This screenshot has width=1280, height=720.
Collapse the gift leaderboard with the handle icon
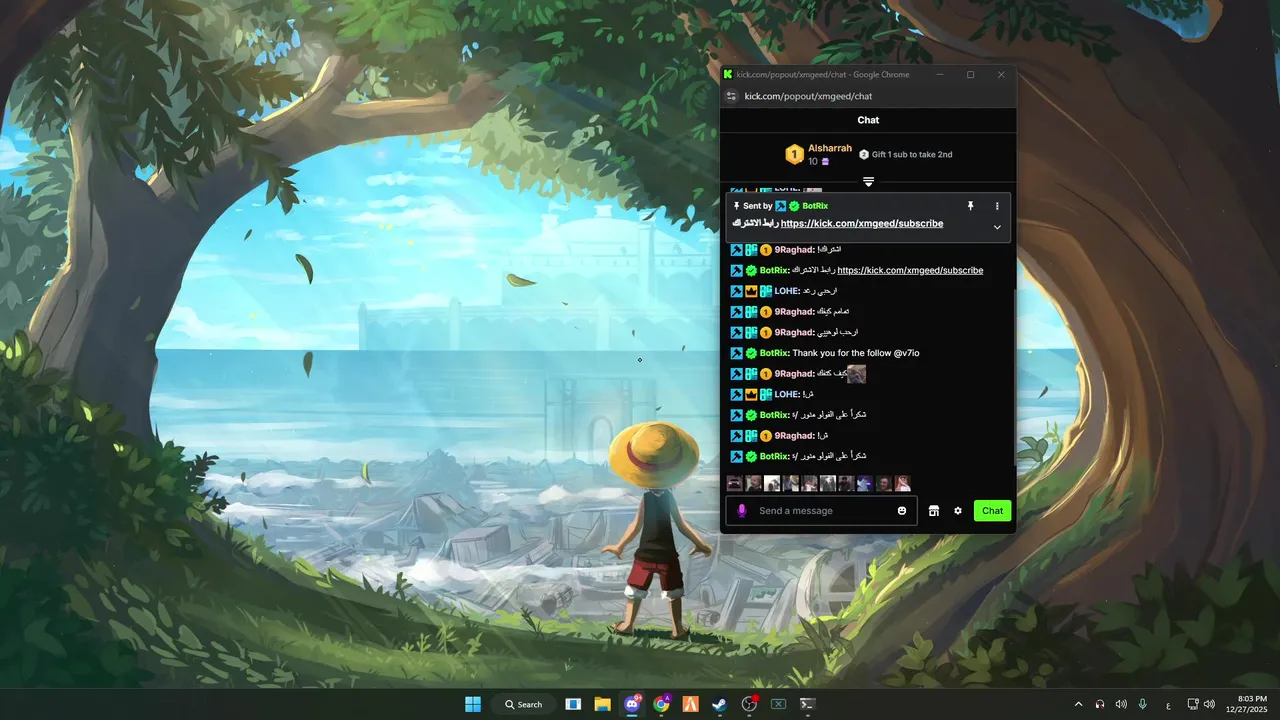coord(868,182)
